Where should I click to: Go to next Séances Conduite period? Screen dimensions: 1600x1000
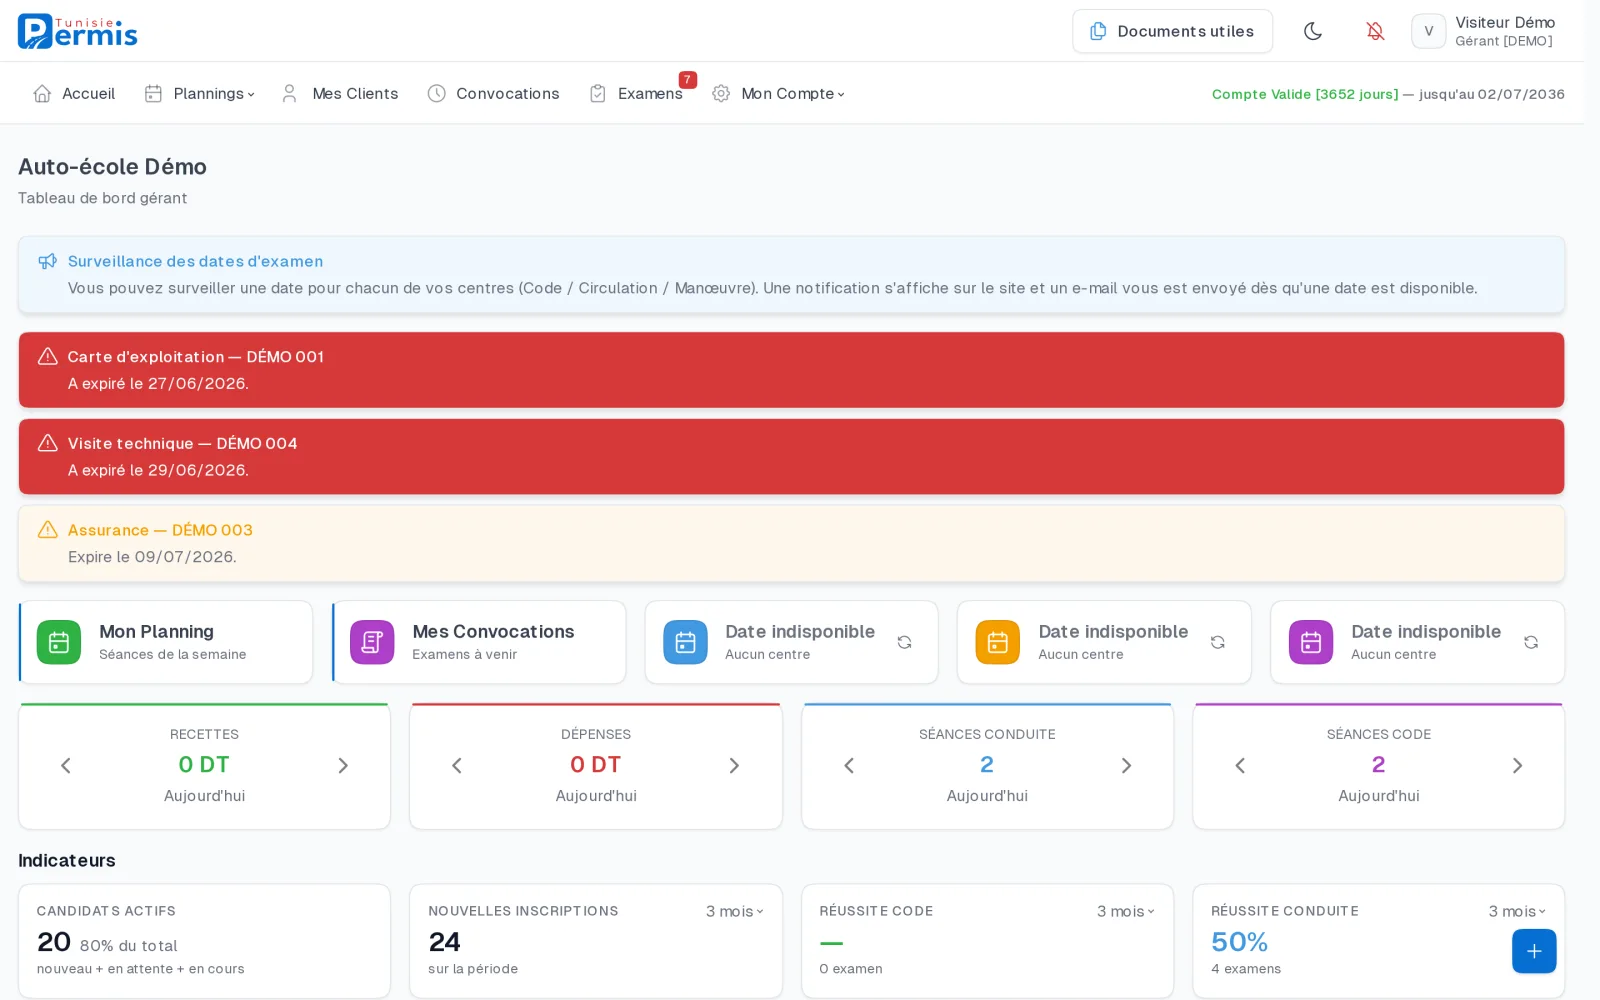click(1126, 765)
